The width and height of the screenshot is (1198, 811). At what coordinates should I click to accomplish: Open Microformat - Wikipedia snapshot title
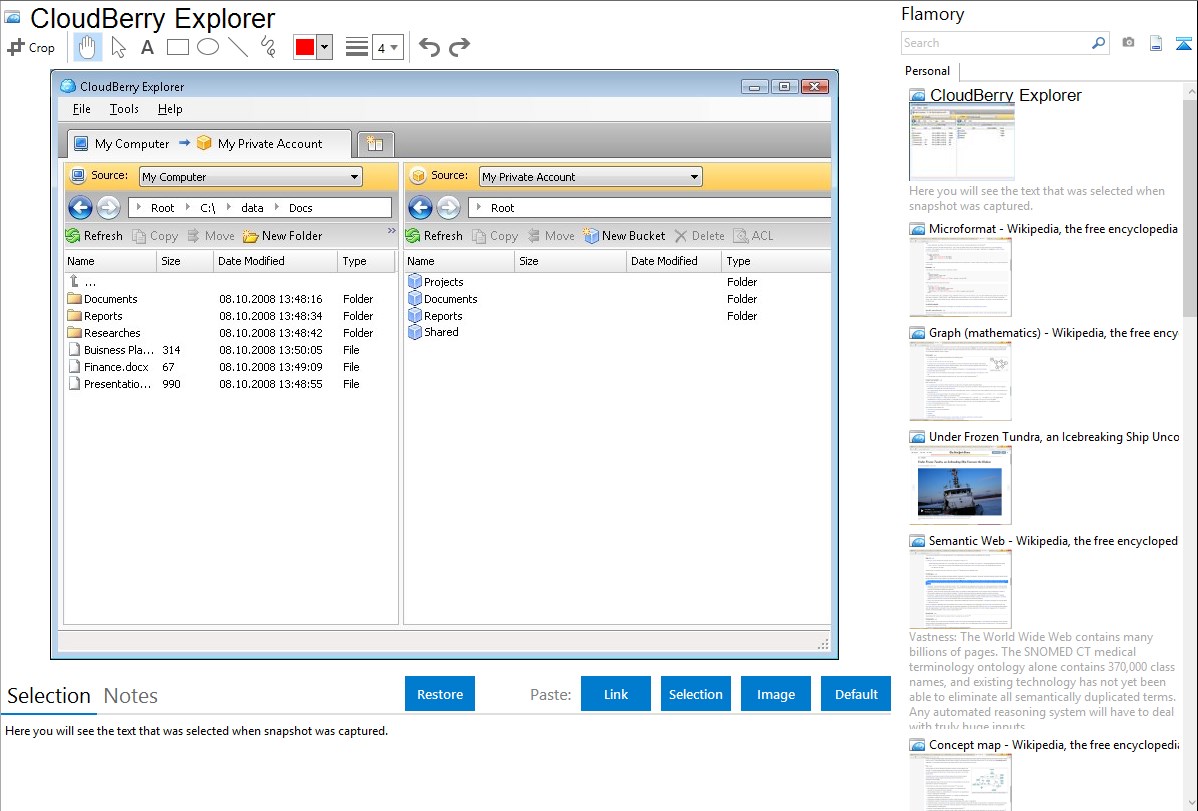(1053, 229)
